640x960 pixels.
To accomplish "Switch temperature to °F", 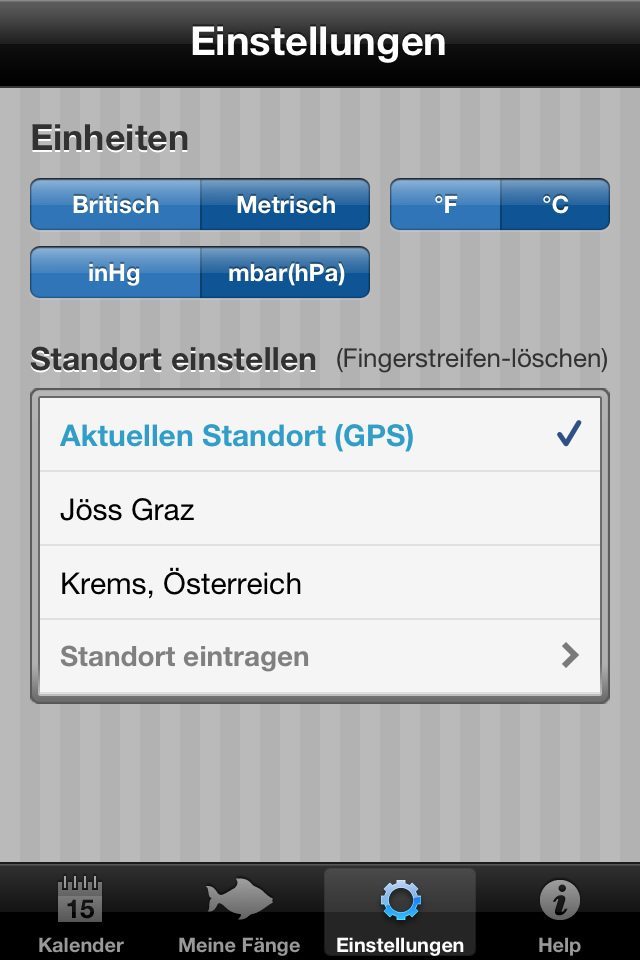I will tap(445, 205).
